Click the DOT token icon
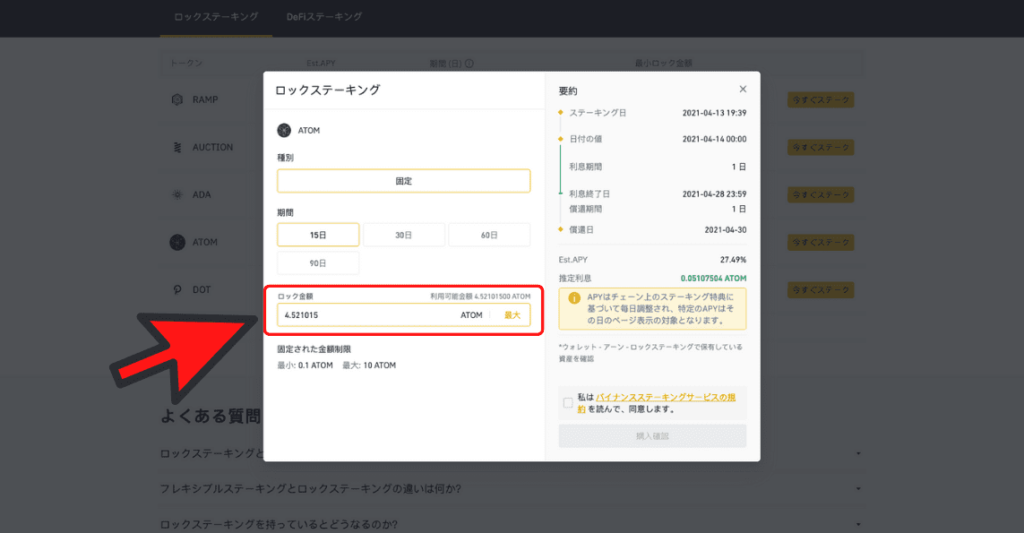This screenshot has height=533, width=1024. point(177,289)
